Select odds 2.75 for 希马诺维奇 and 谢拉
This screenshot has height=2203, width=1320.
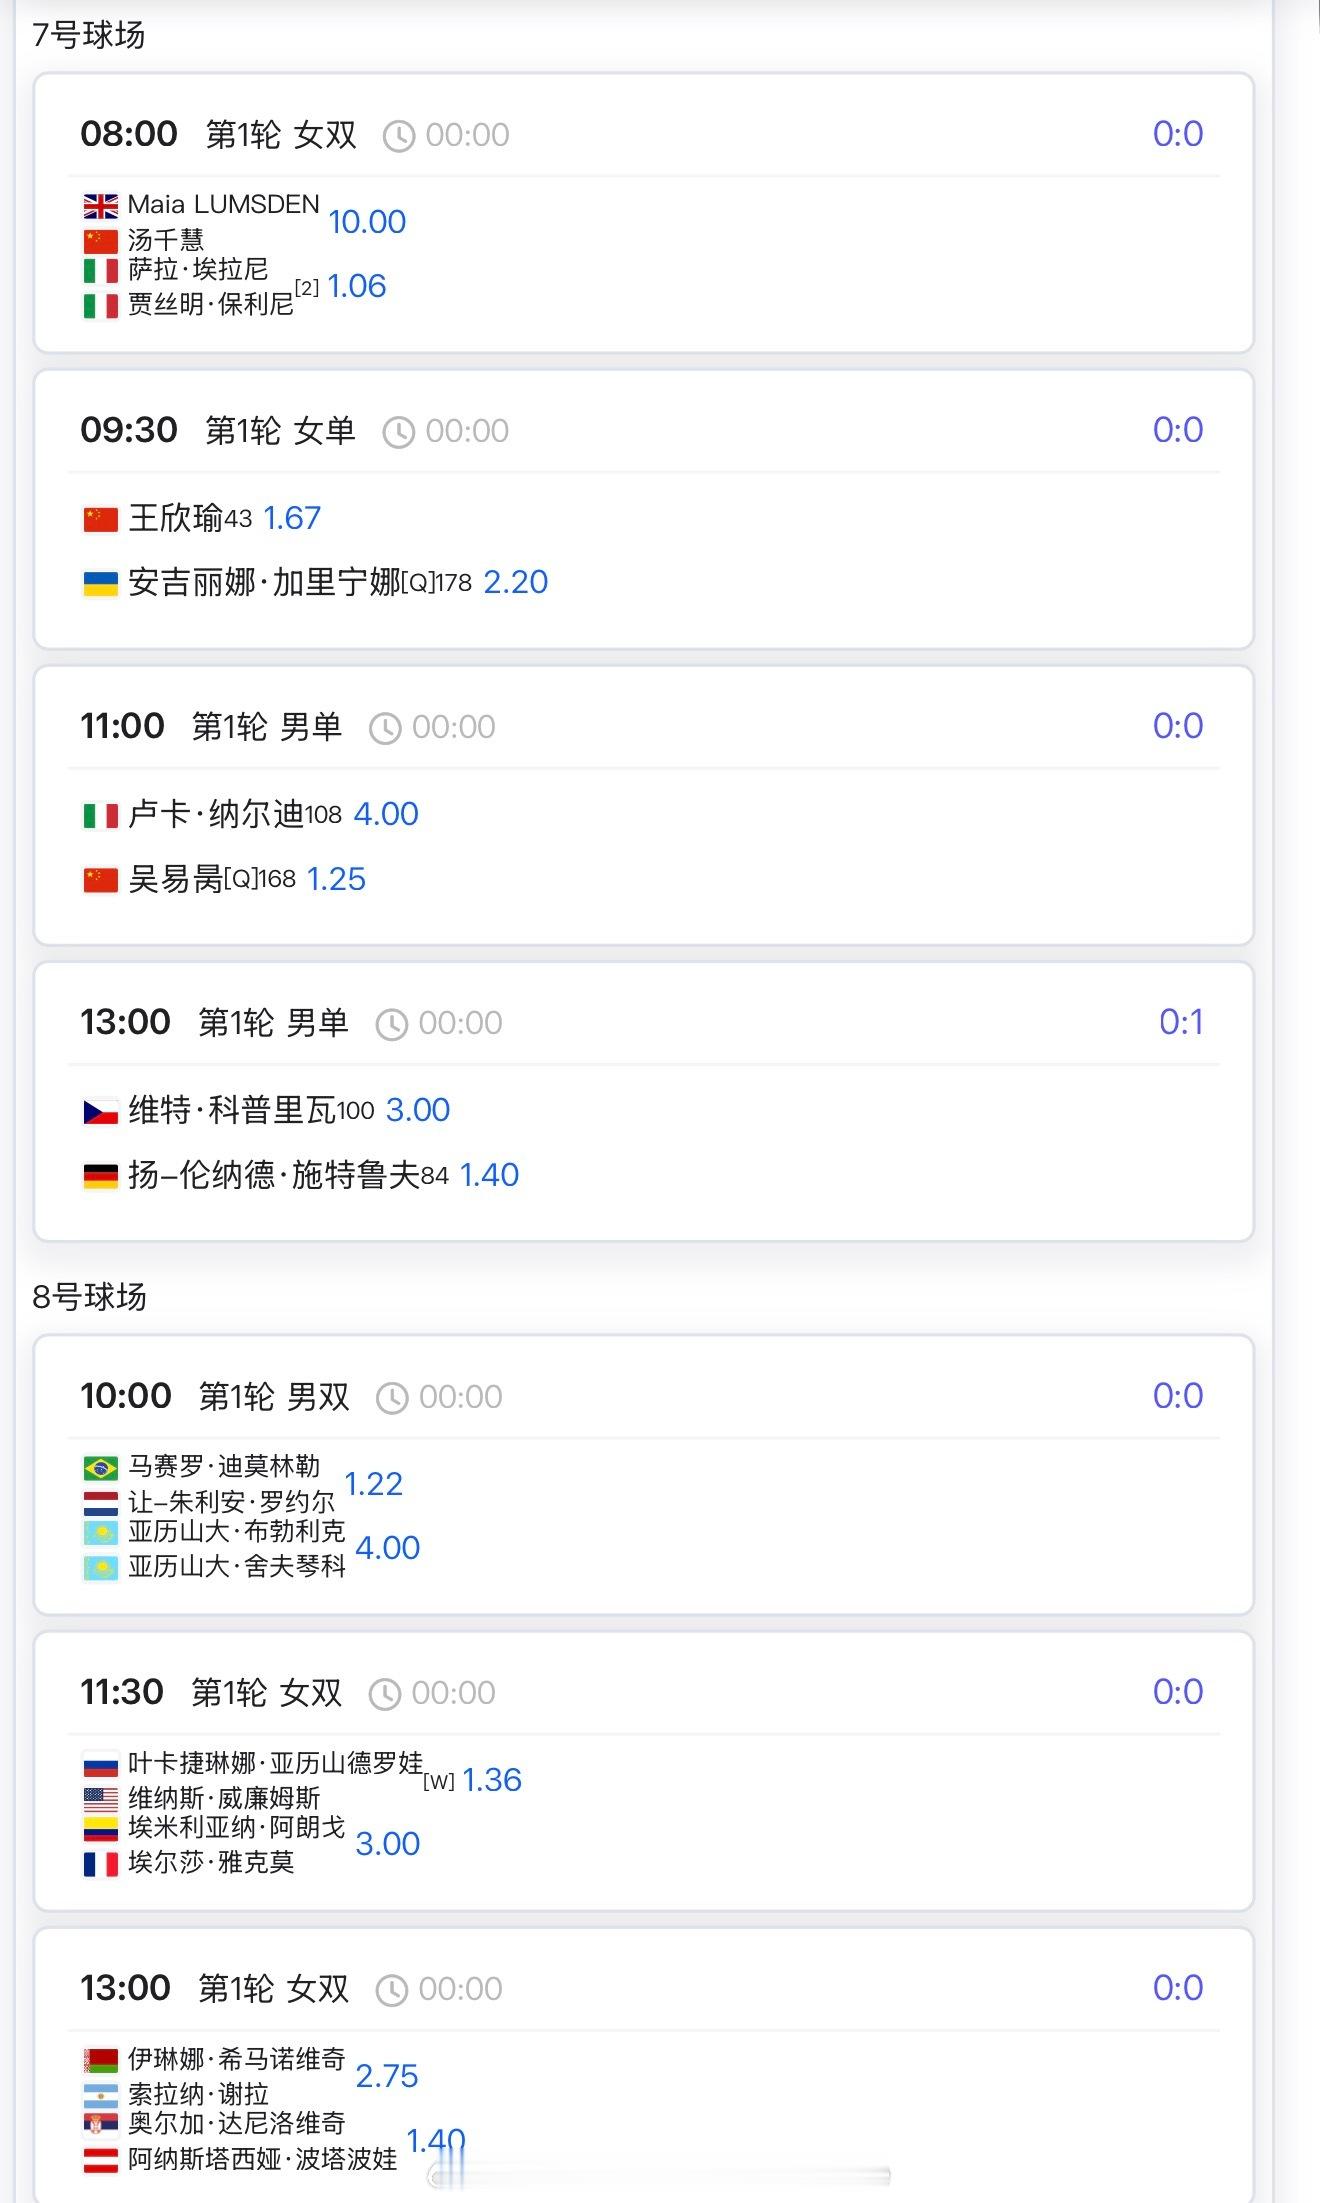click(x=387, y=2076)
